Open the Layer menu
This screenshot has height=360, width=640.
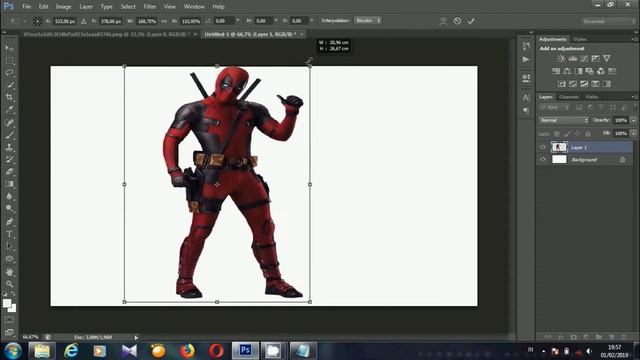[86, 7]
